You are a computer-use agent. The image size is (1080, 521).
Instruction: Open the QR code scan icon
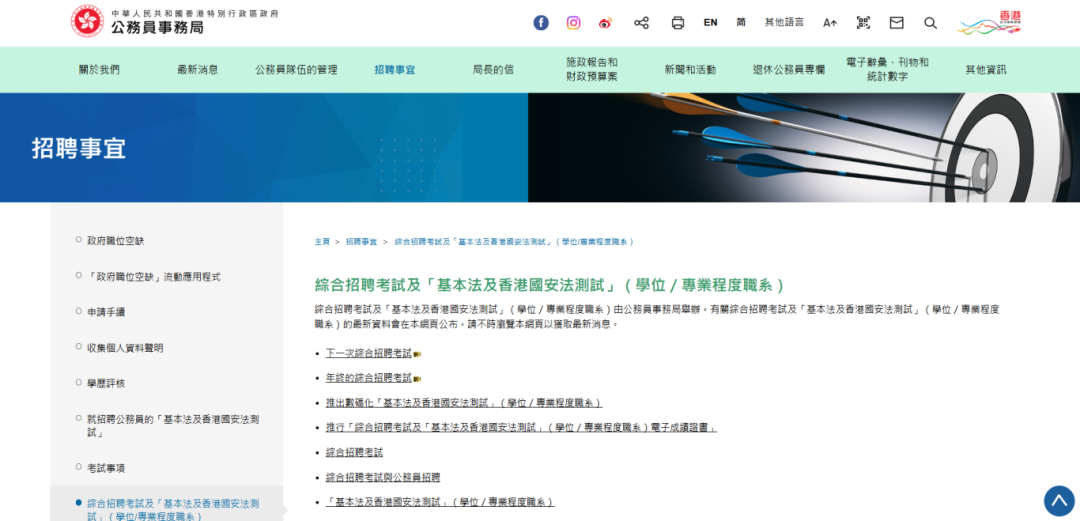pos(863,22)
